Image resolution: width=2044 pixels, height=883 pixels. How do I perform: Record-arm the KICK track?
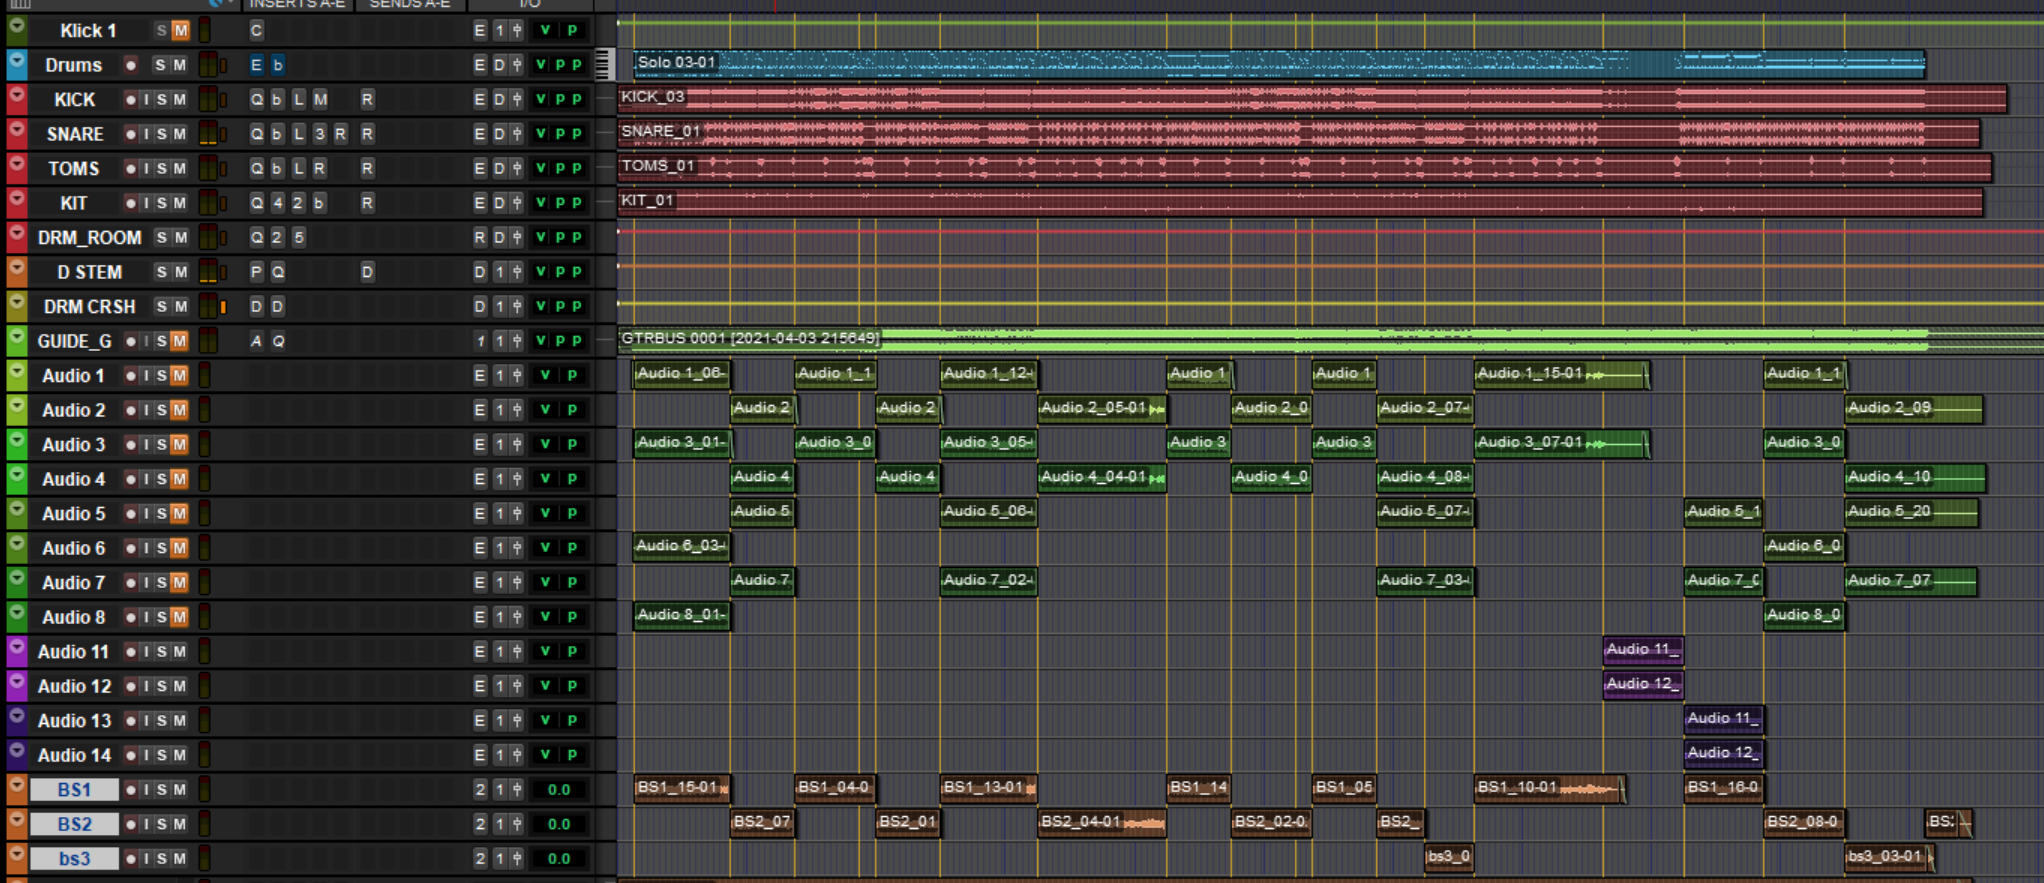pyautogui.click(x=130, y=99)
